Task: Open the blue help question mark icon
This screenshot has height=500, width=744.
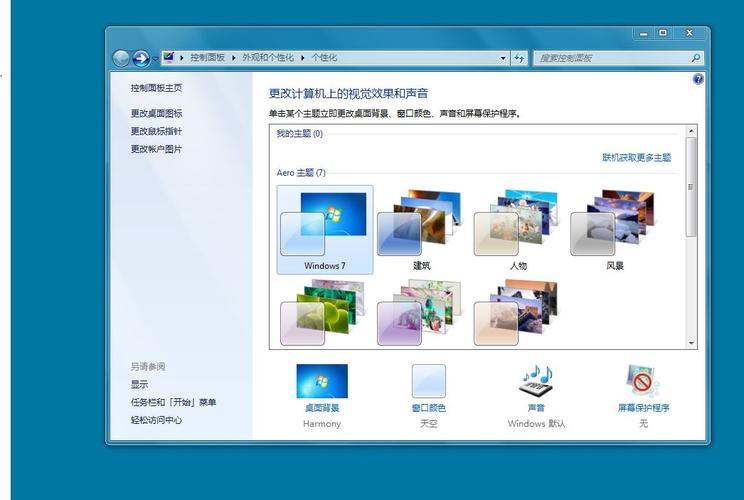Action: (x=698, y=79)
